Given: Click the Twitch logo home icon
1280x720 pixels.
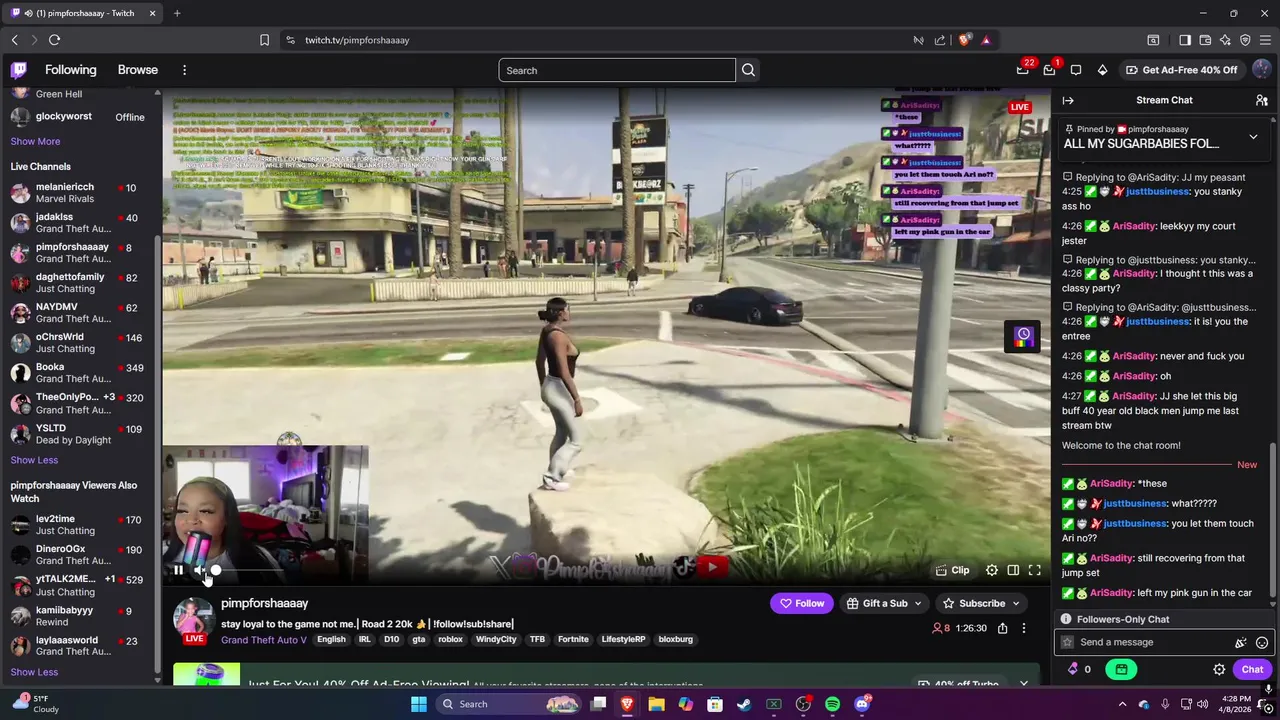Looking at the screenshot, I should point(19,70).
